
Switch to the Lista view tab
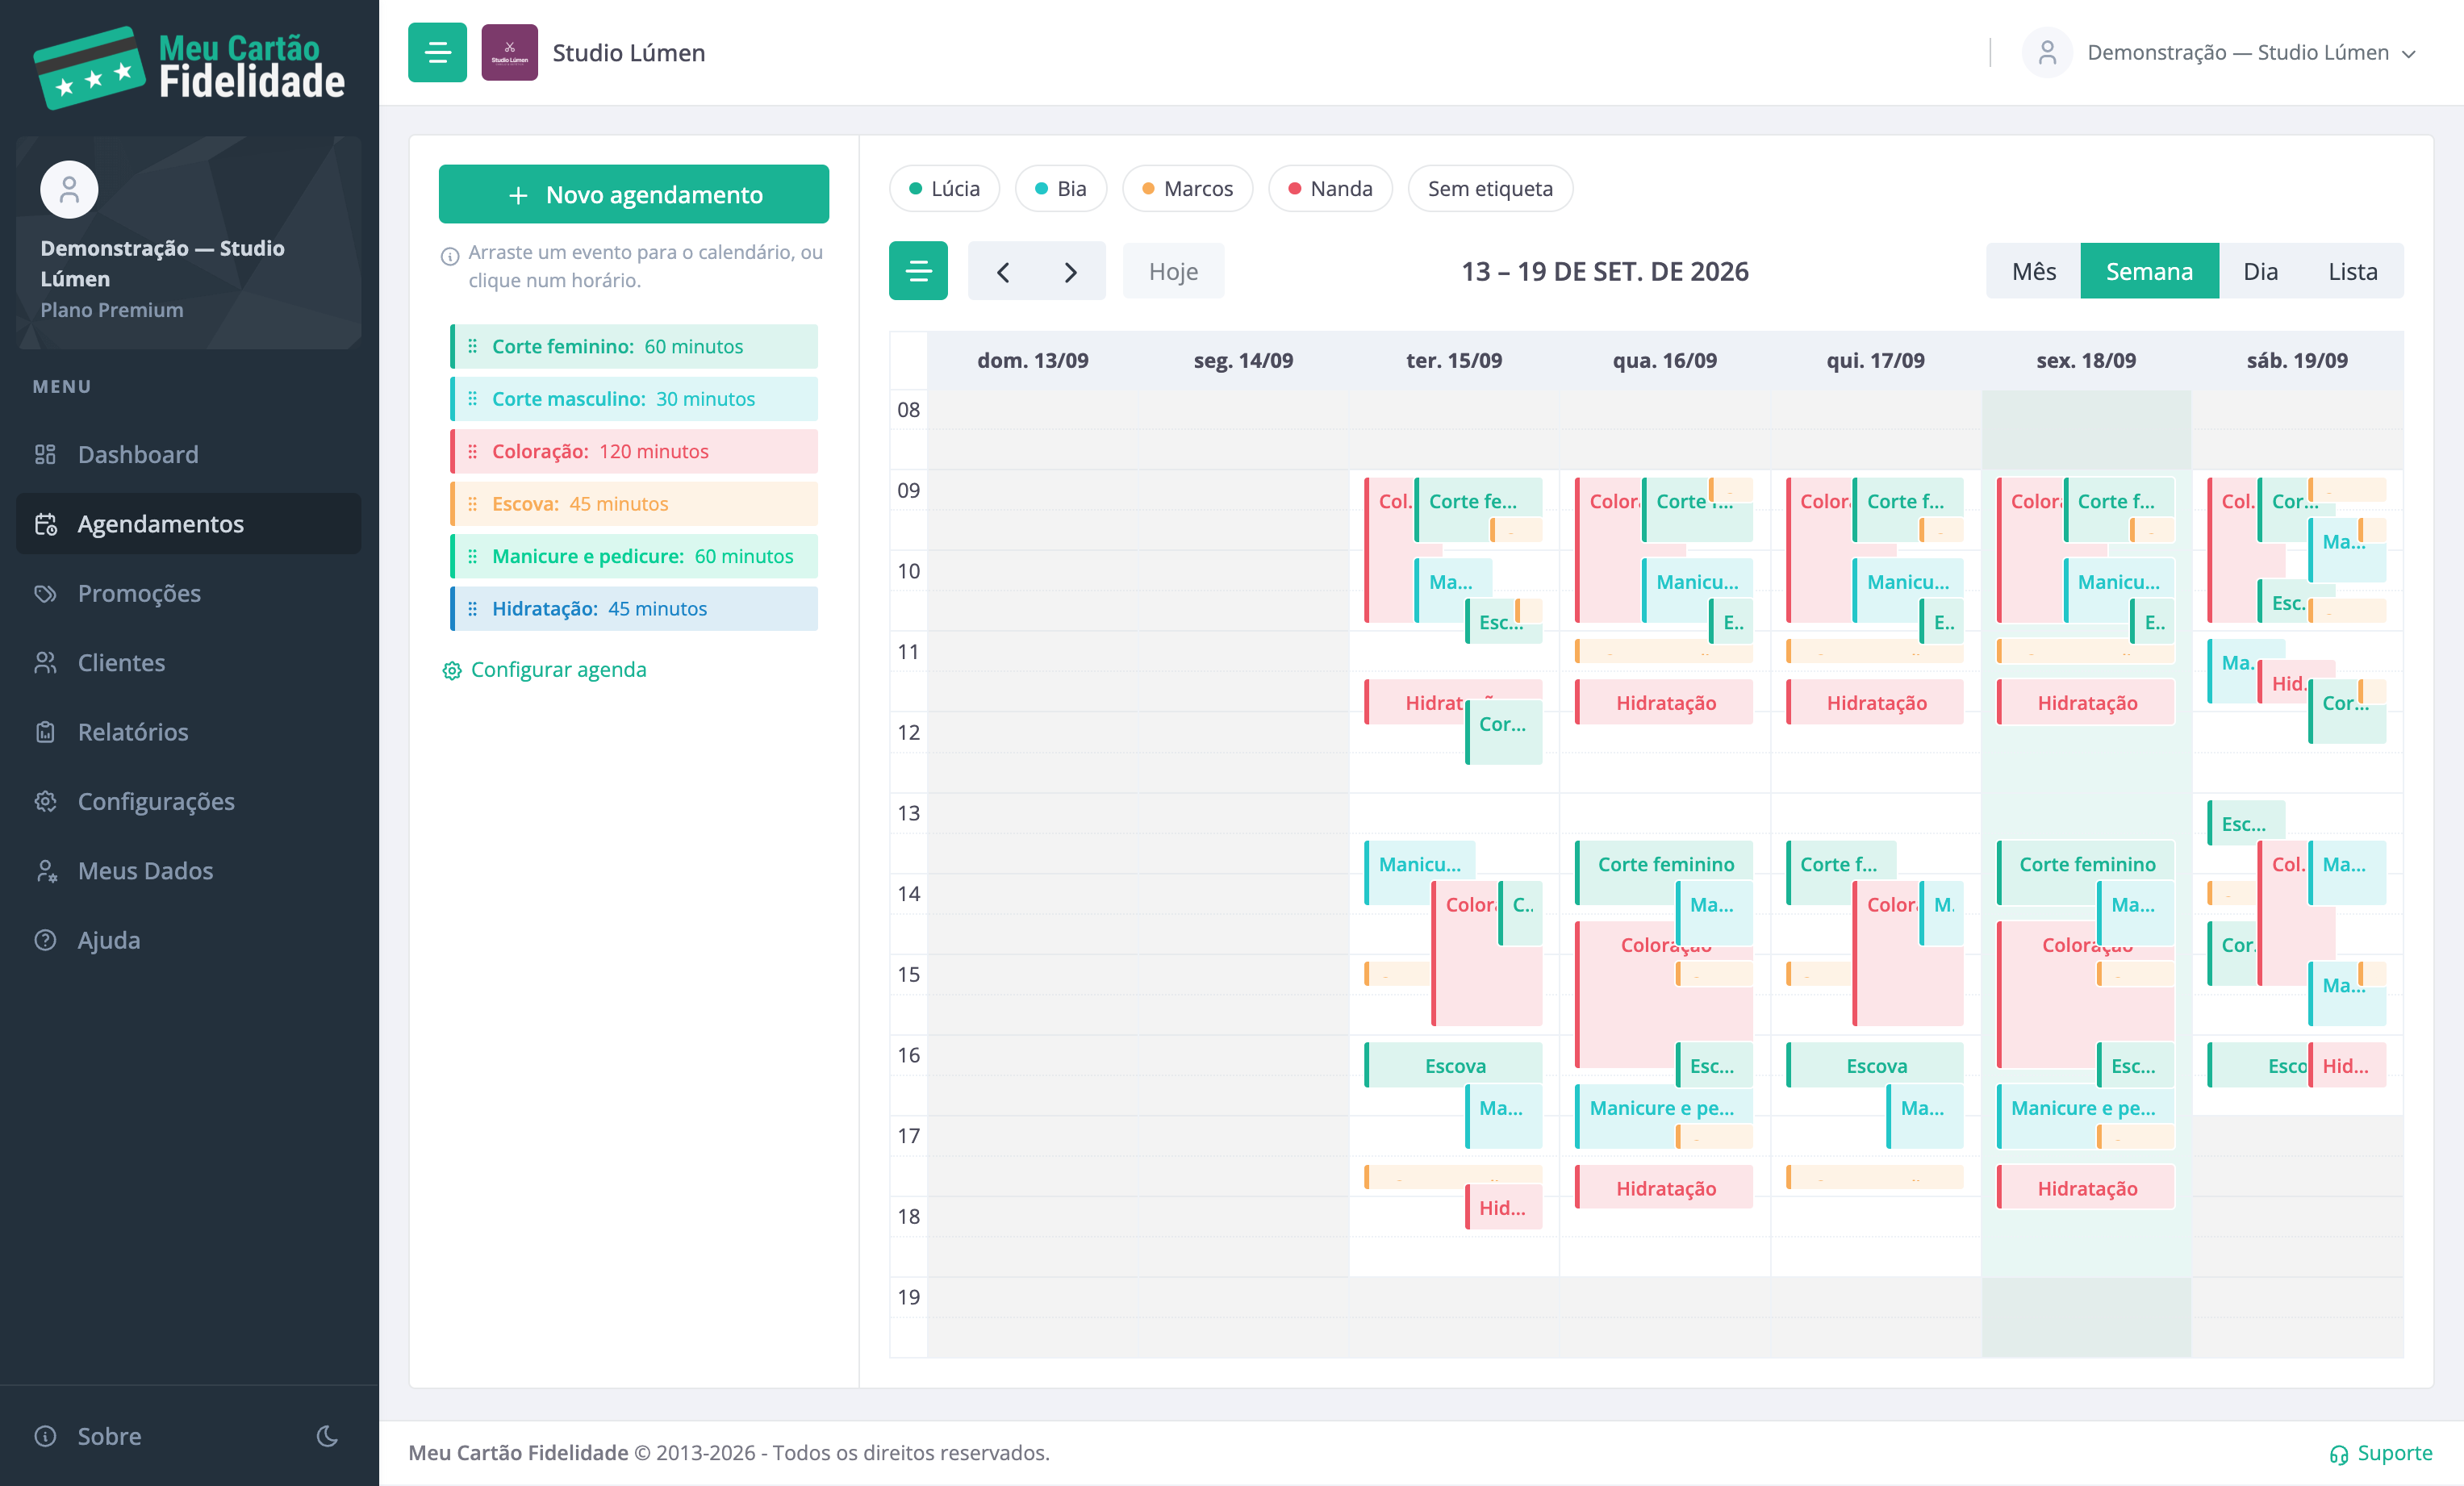point(2352,271)
